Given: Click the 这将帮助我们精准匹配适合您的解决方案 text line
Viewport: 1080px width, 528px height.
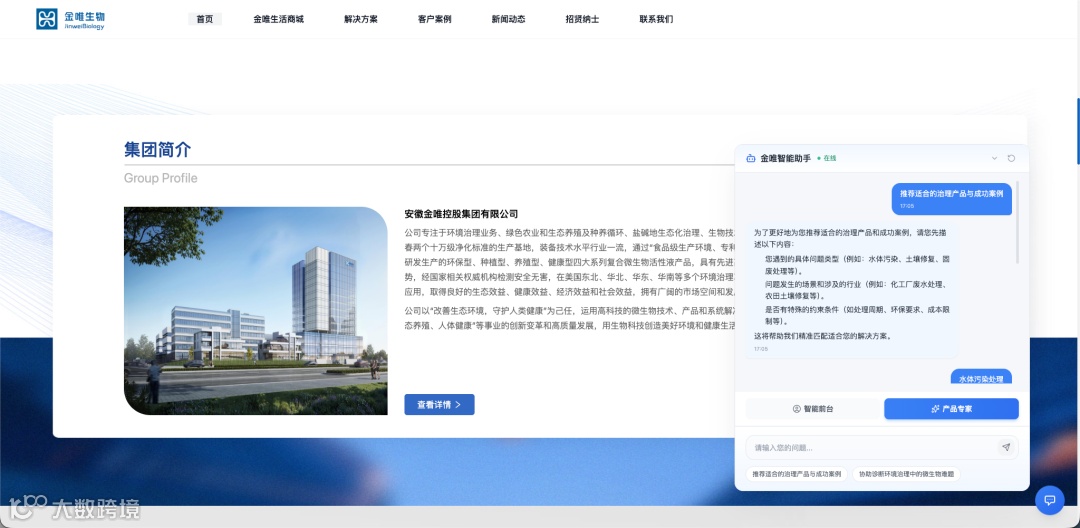Looking at the screenshot, I should pyautogui.click(x=824, y=337).
